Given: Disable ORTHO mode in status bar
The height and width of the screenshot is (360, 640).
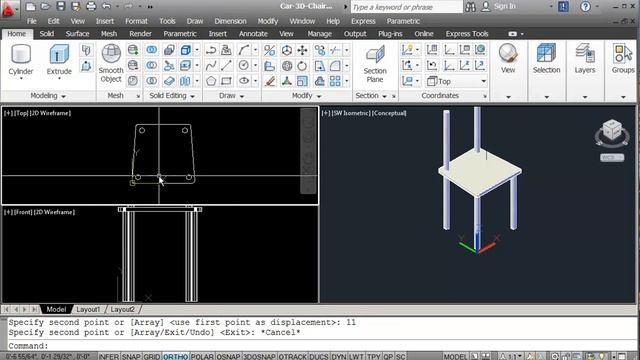Looking at the screenshot, I should (176, 356).
